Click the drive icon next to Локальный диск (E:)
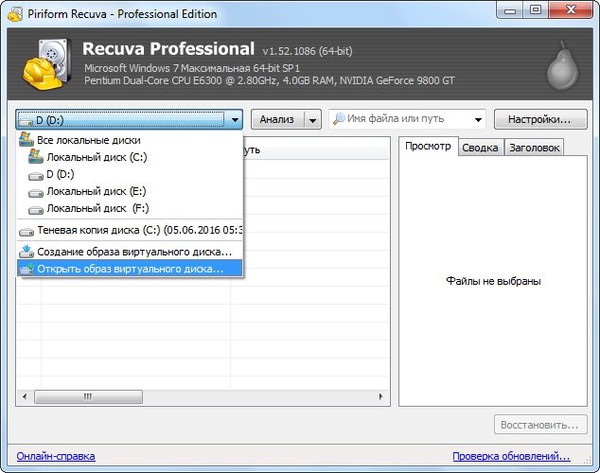Screen dimensions: 600x473 (37, 191)
